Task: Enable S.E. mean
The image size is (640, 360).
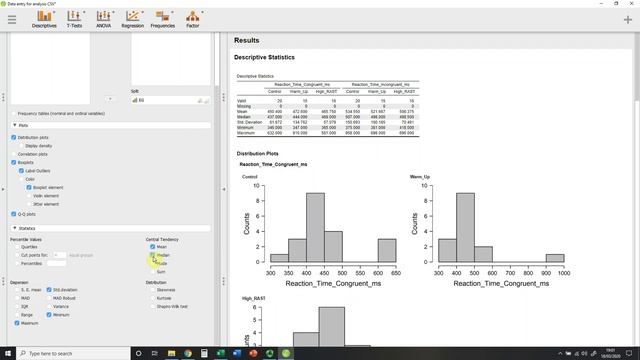Action: [17, 290]
